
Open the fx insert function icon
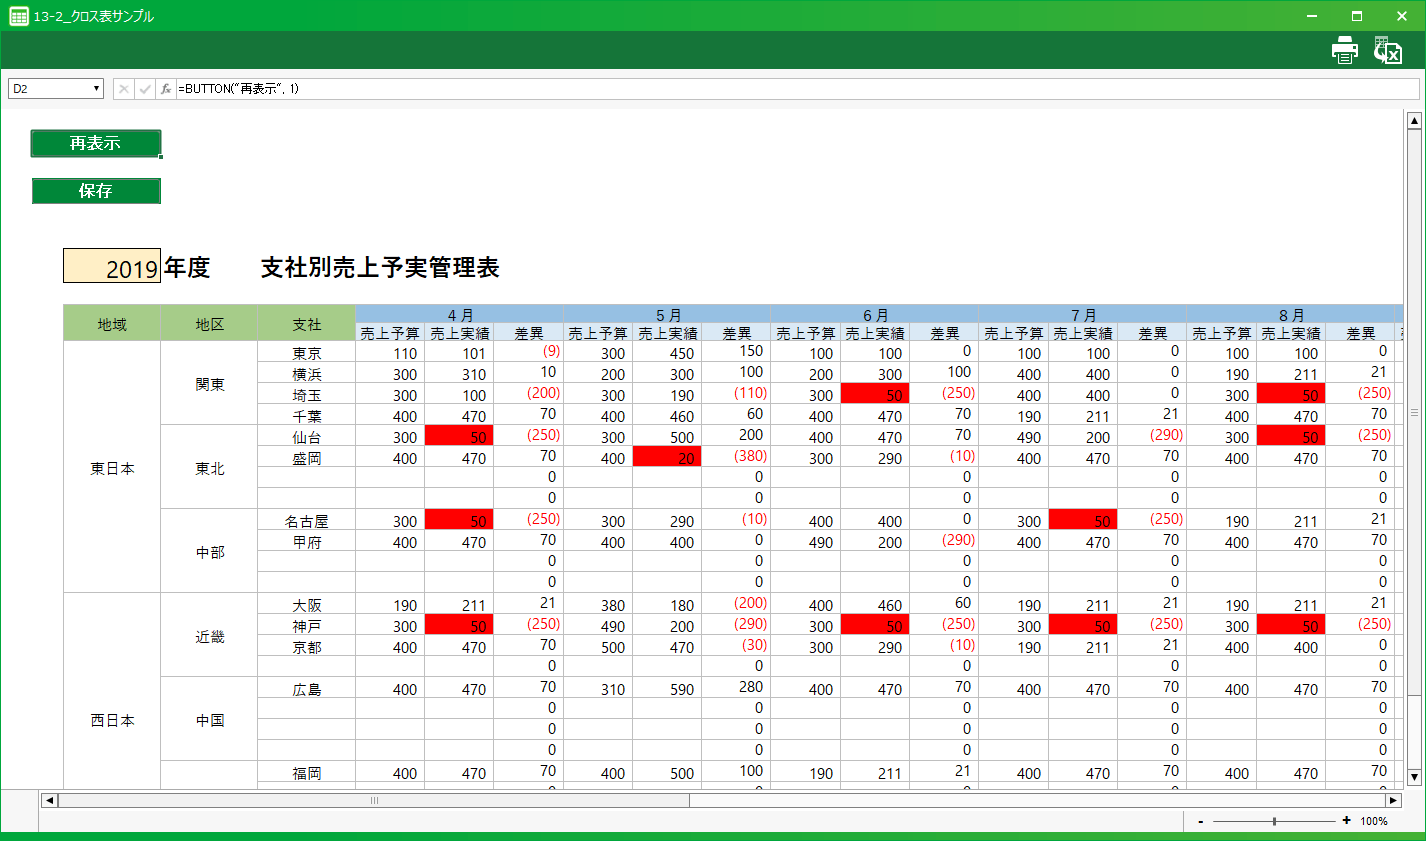(x=166, y=89)
